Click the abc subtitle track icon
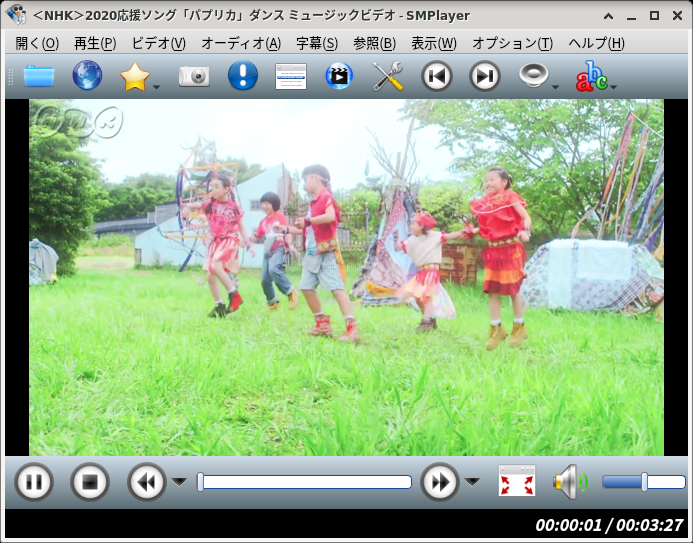This screenshot has width=693, height=543. click(591, 76)
